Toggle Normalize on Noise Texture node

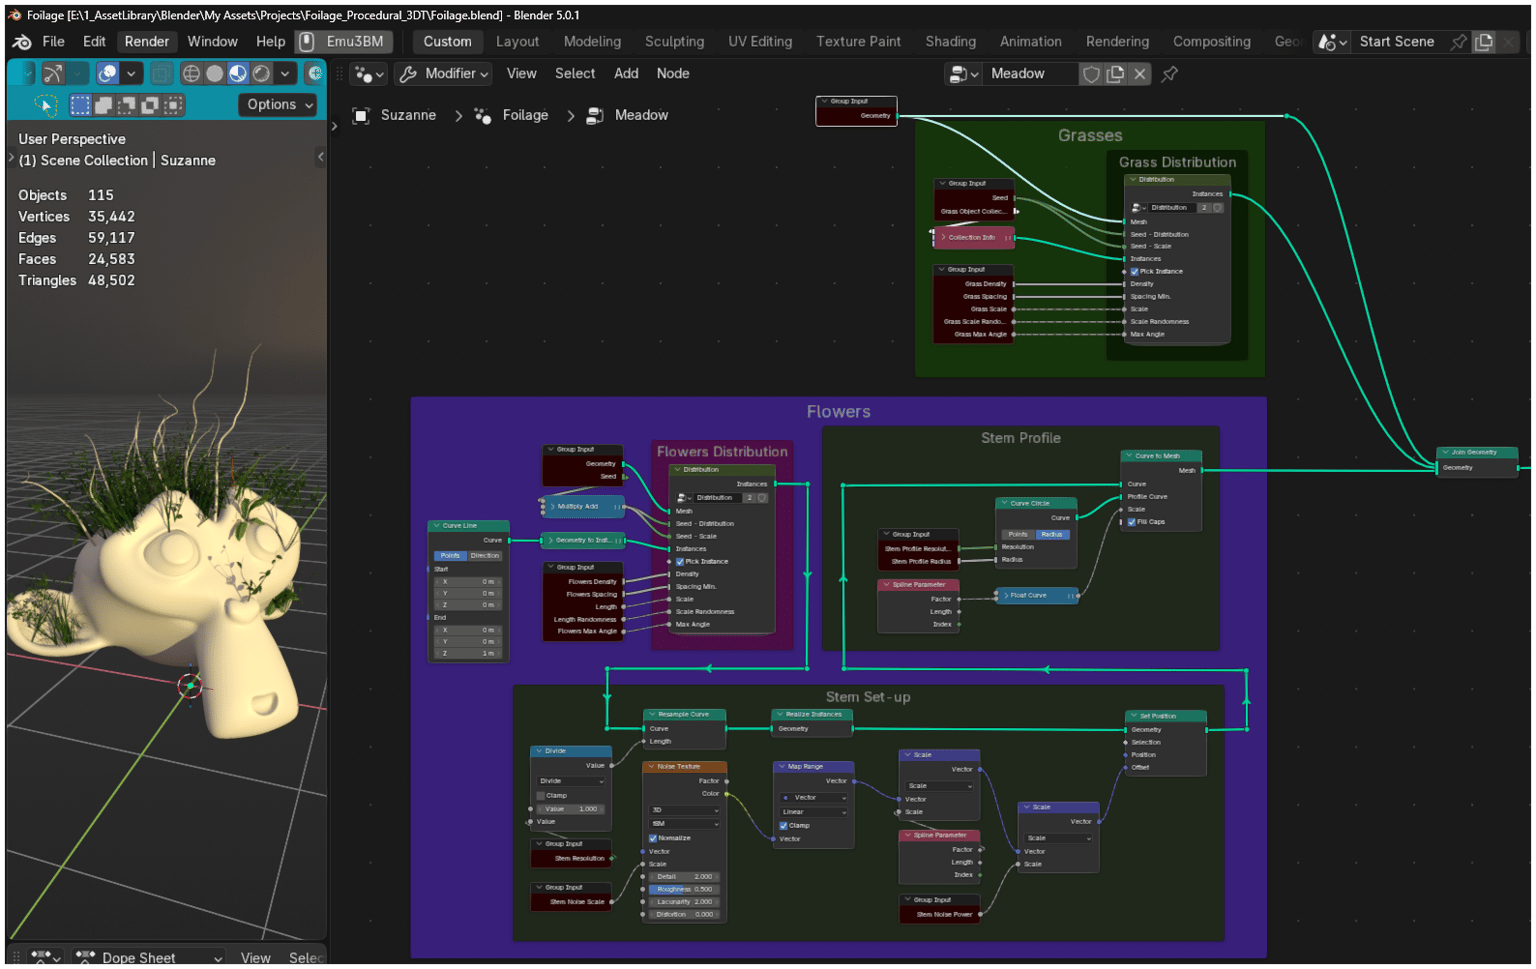(x=653, y=838)
